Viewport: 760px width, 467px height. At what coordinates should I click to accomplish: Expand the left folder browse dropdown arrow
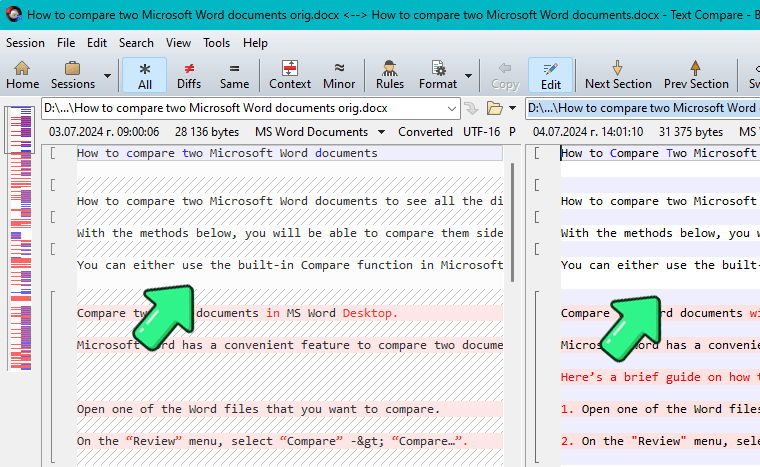[x=512, y=108]
